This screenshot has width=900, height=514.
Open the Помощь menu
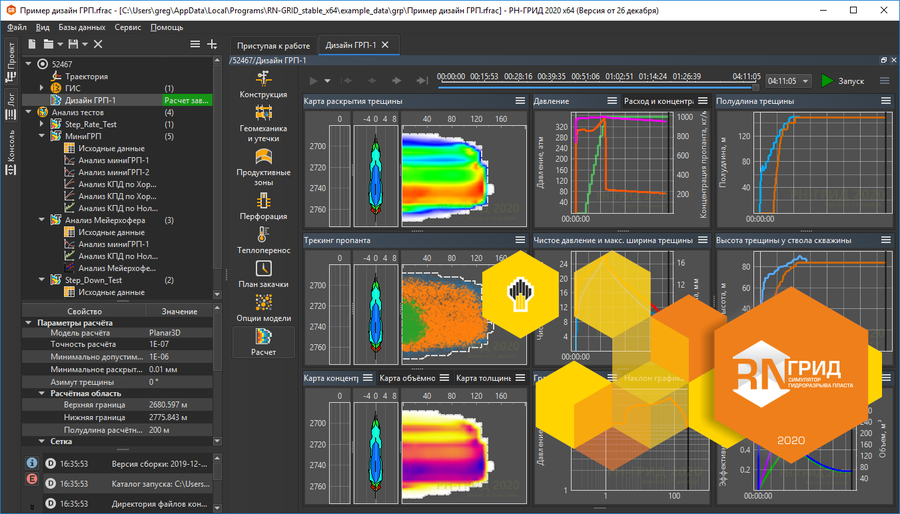pyautogui.click(x=166, y=27)
